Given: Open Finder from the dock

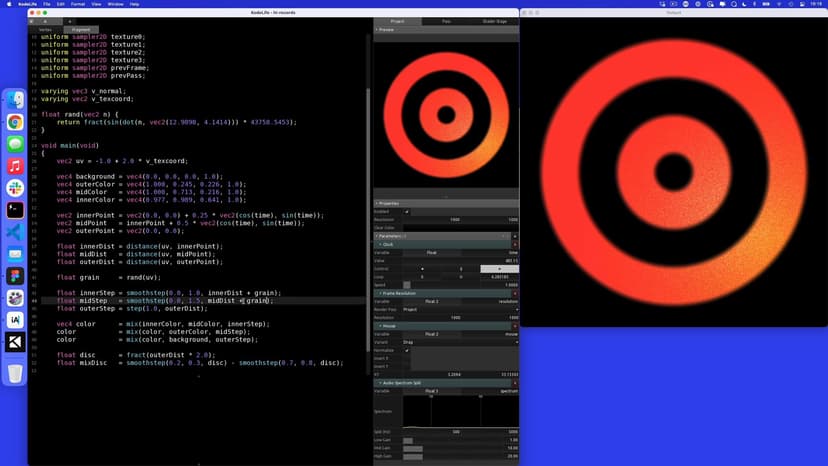Looking at the screenshot, I should (x=15, y=101).
